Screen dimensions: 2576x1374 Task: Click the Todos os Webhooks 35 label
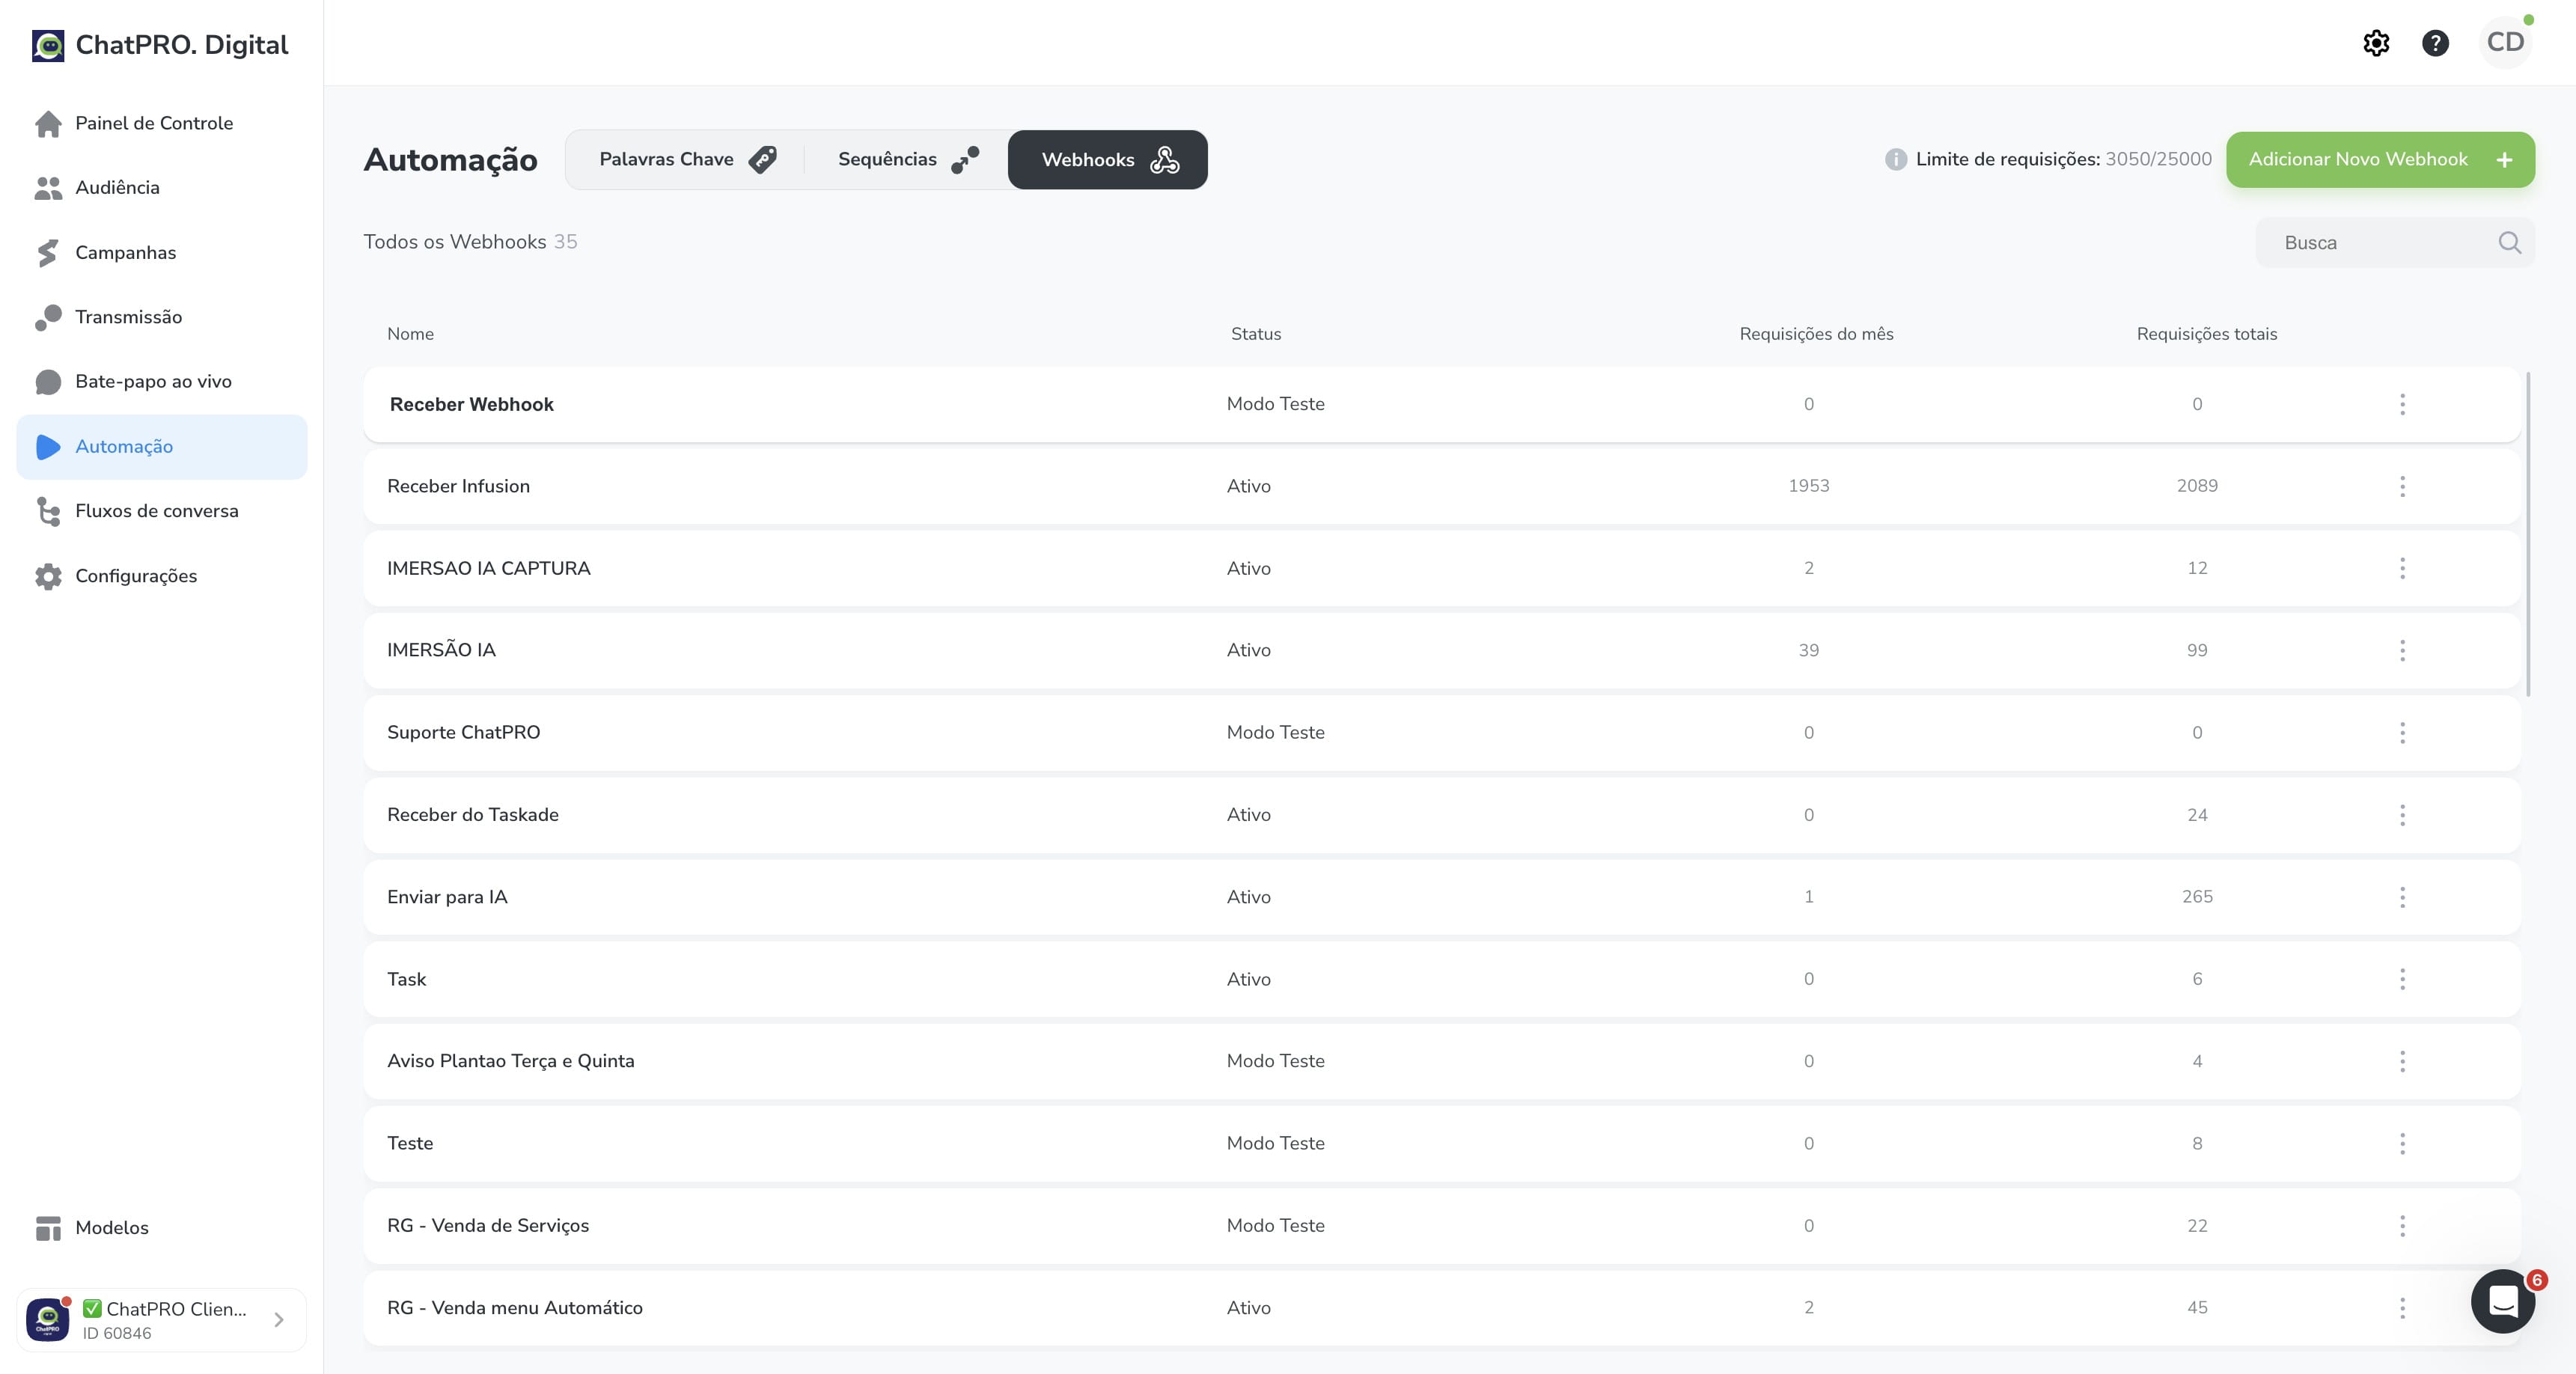click(470, 242)
